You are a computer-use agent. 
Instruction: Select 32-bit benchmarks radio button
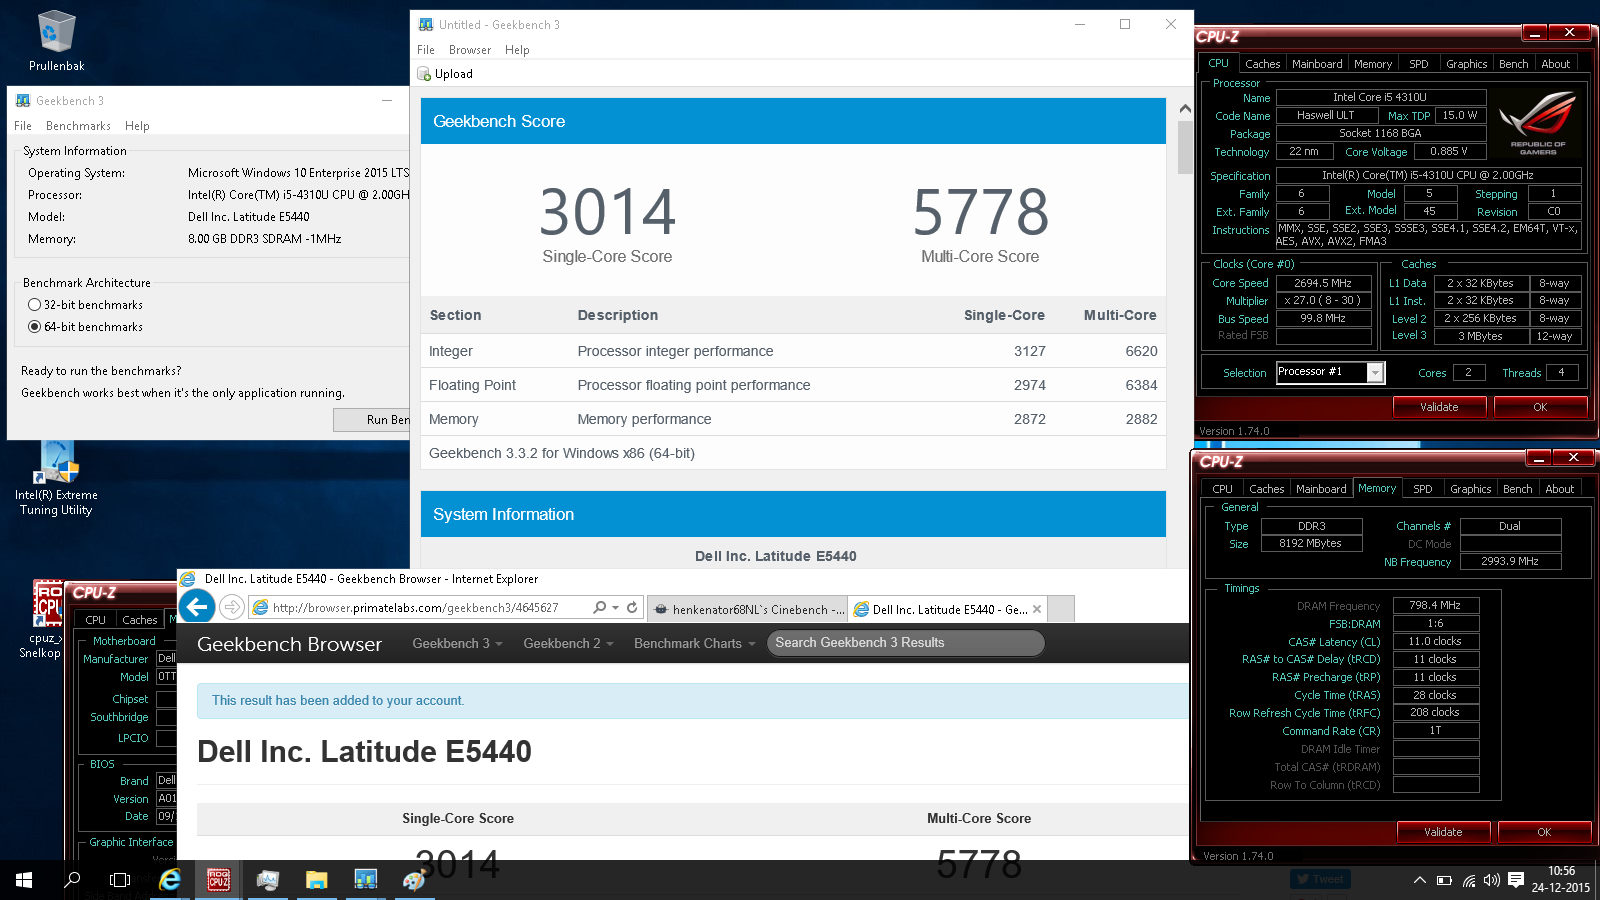35,305
